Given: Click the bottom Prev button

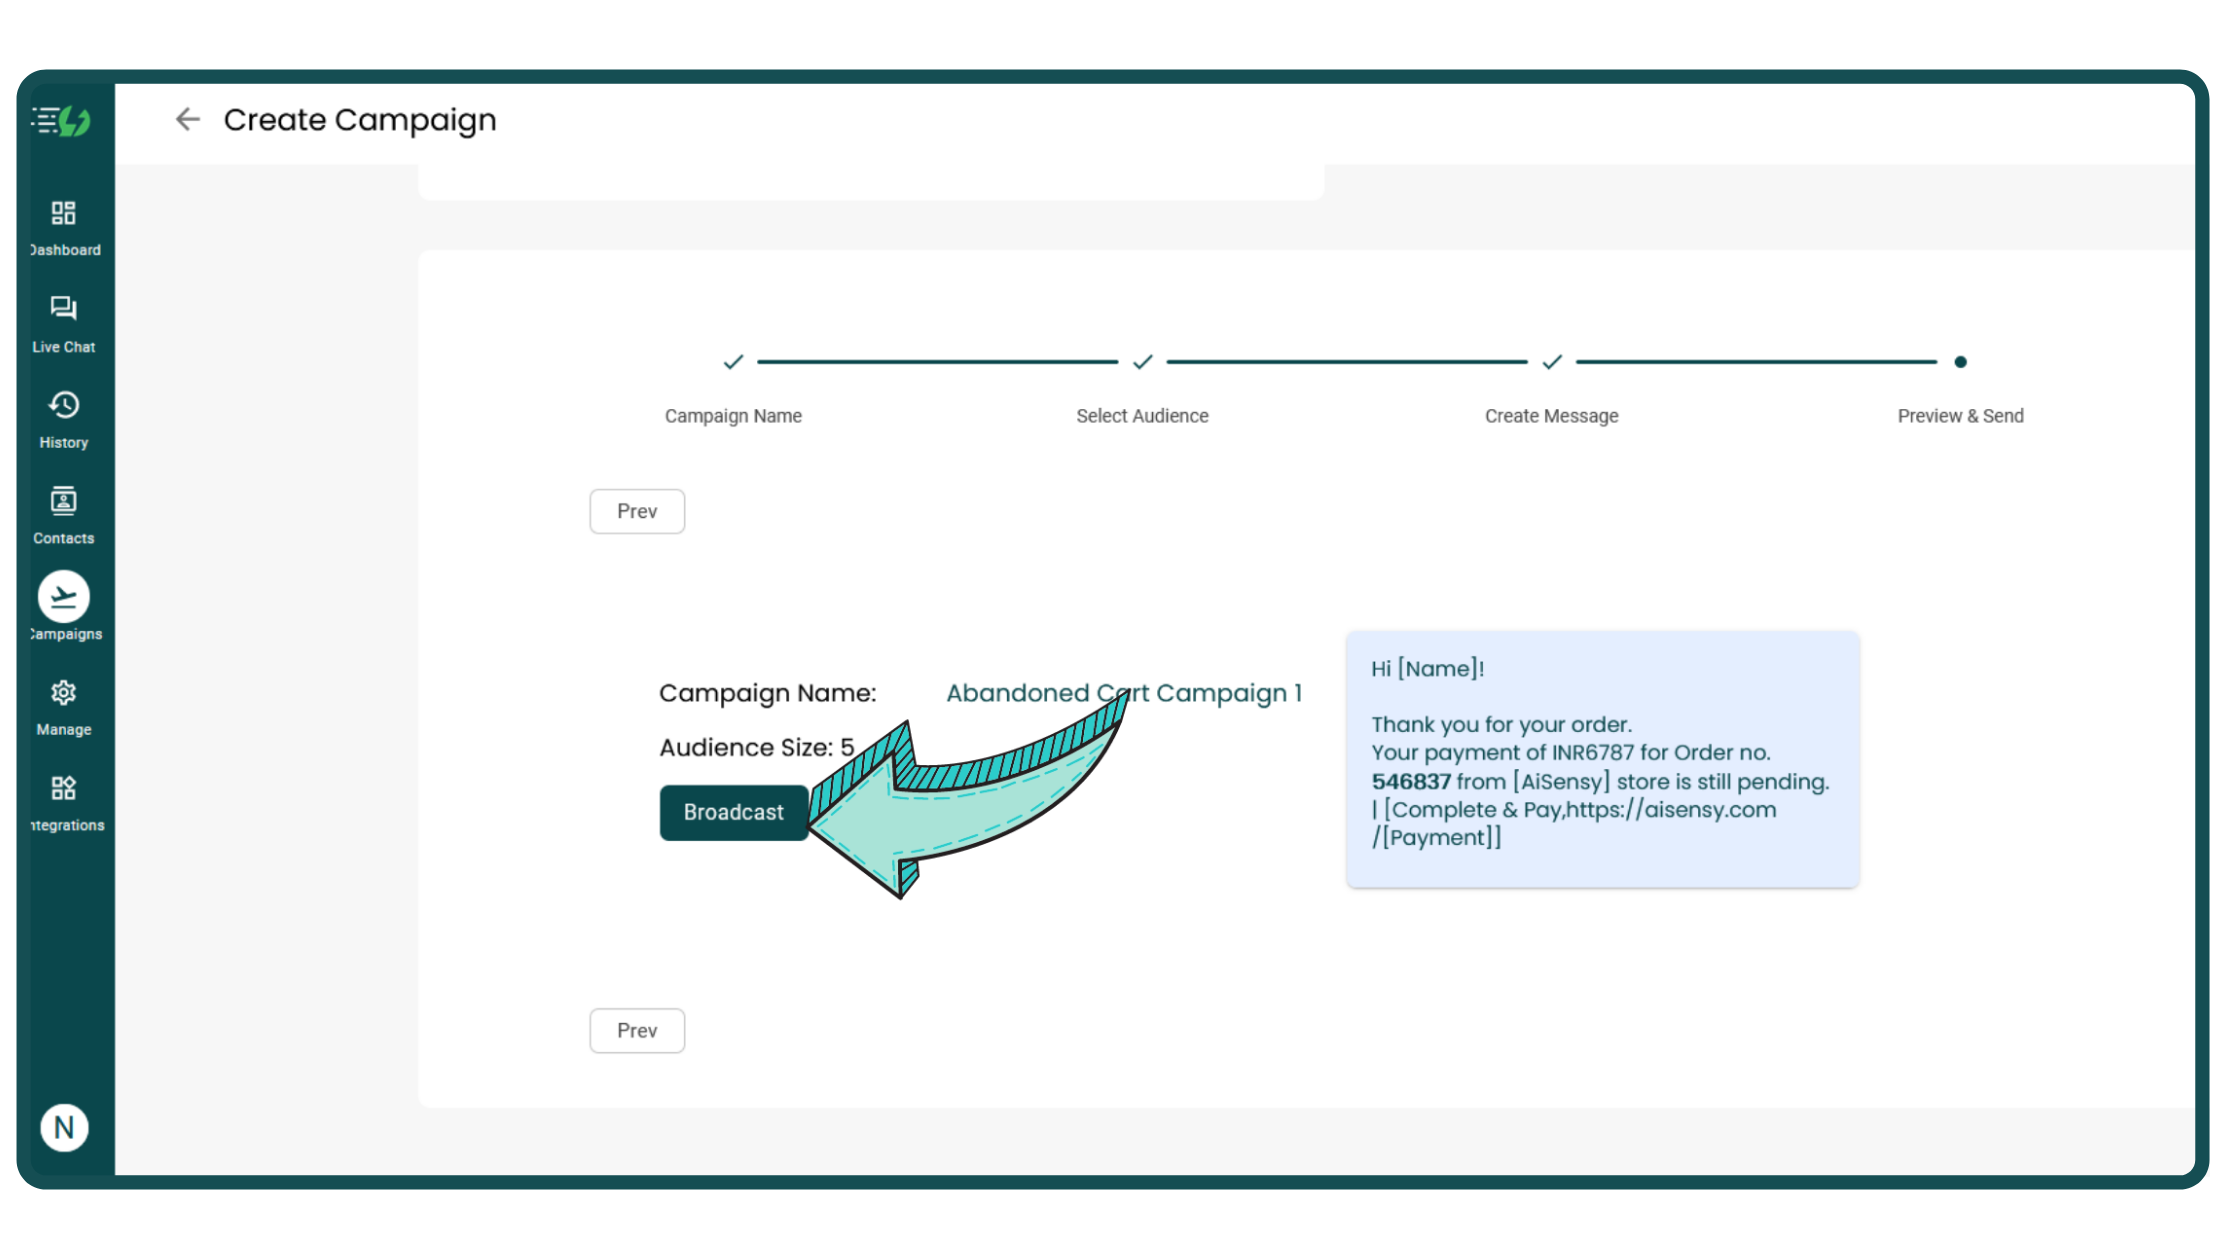Looking at the screenshot, I should (x=637, y=1031).
